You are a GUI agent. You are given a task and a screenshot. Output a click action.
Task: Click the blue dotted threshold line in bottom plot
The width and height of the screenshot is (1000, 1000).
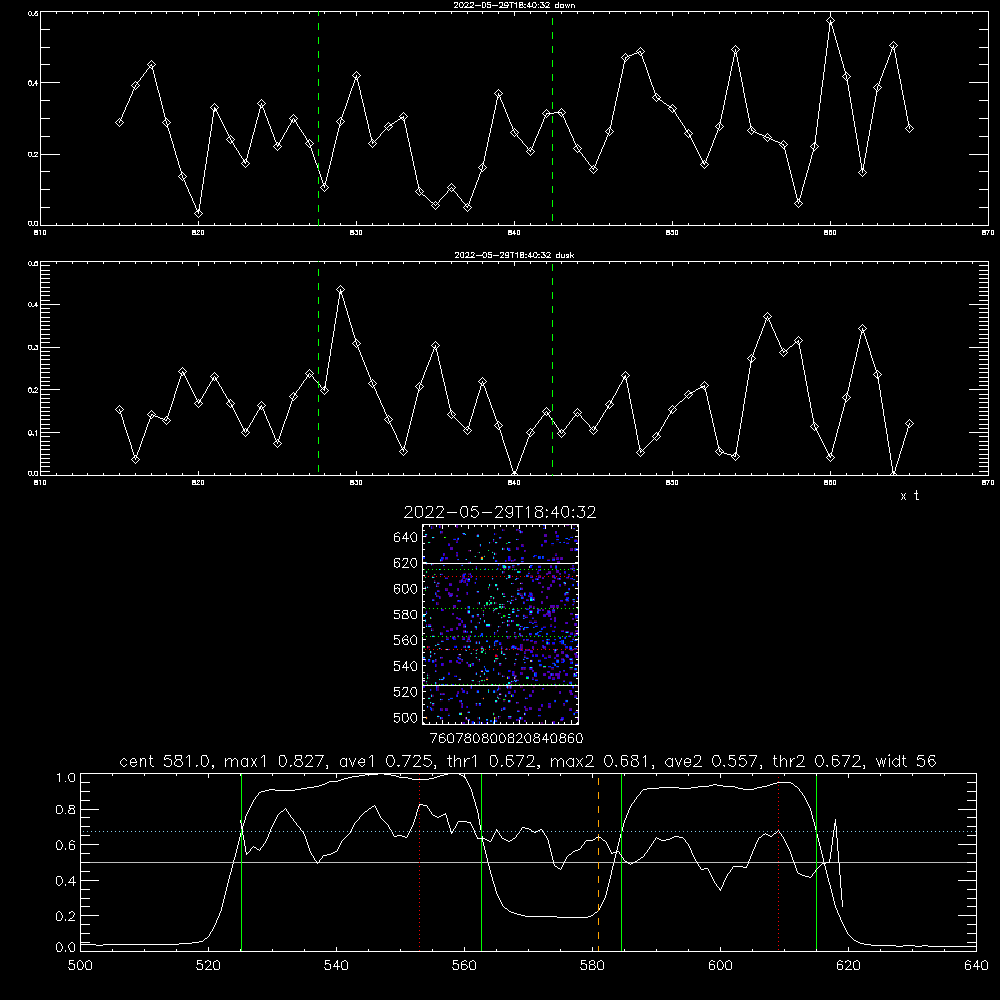528,832
